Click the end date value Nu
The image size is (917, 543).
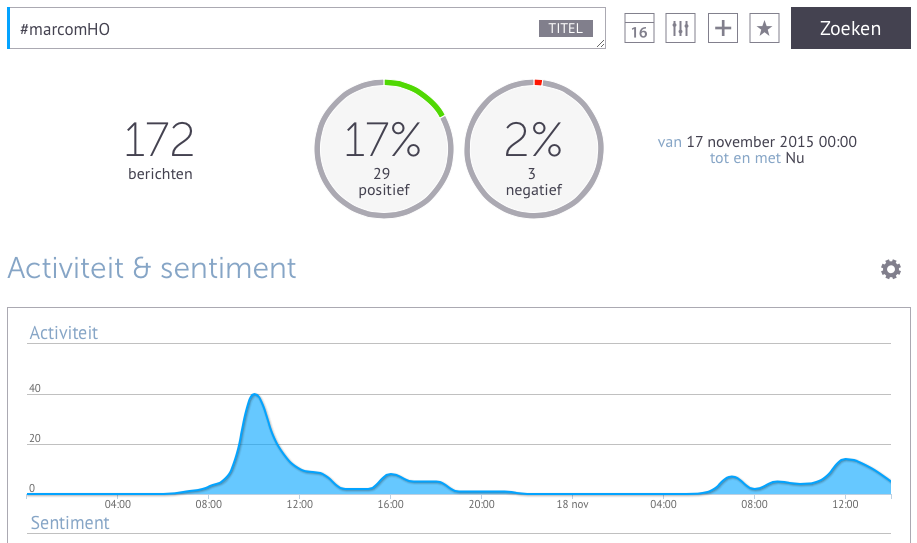(x=795, y=158)
